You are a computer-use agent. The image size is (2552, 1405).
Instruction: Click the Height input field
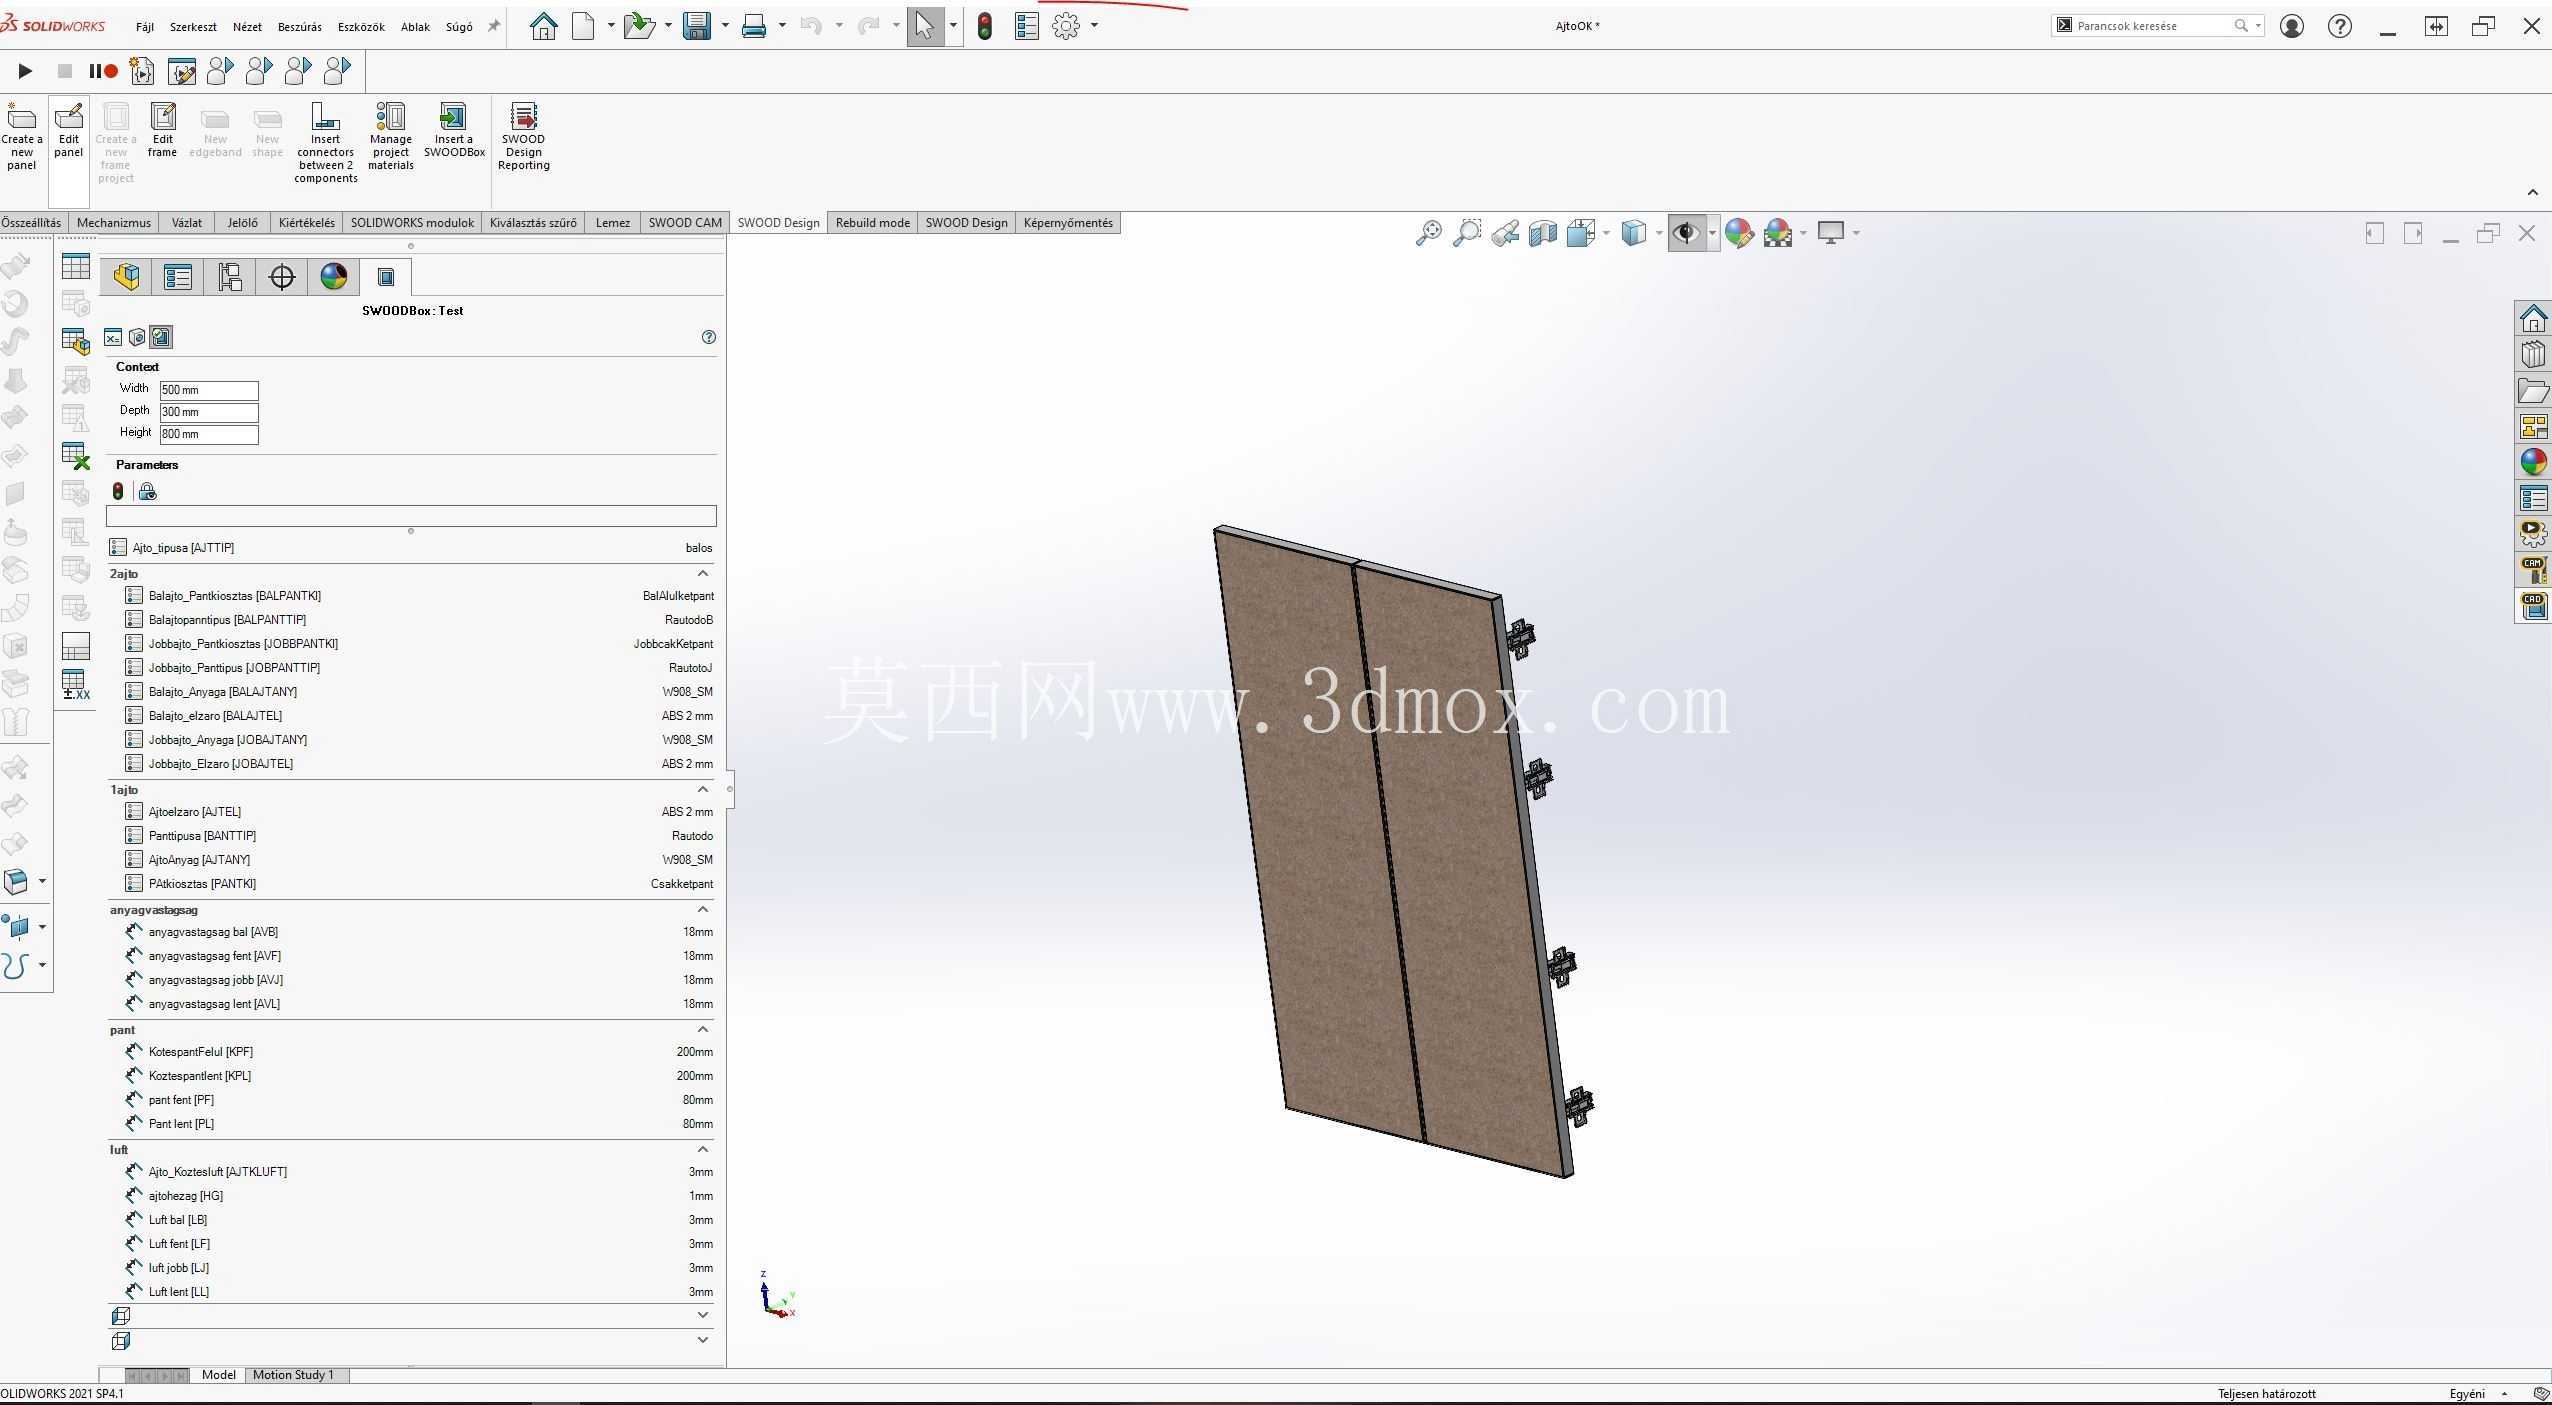(x=209, y=434)
